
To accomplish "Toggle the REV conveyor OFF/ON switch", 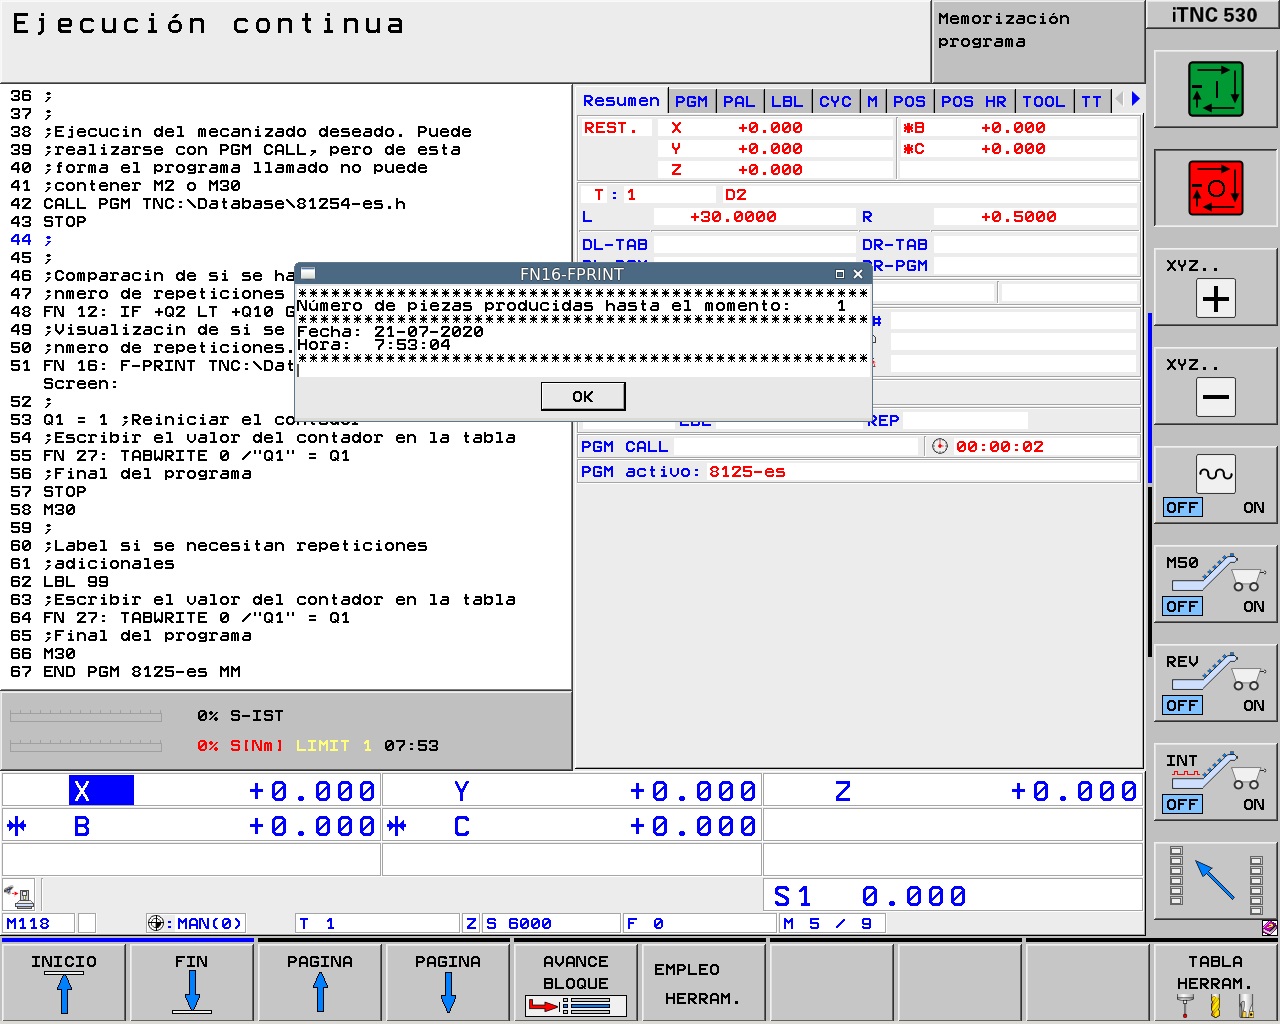I will coord(1215,705).
